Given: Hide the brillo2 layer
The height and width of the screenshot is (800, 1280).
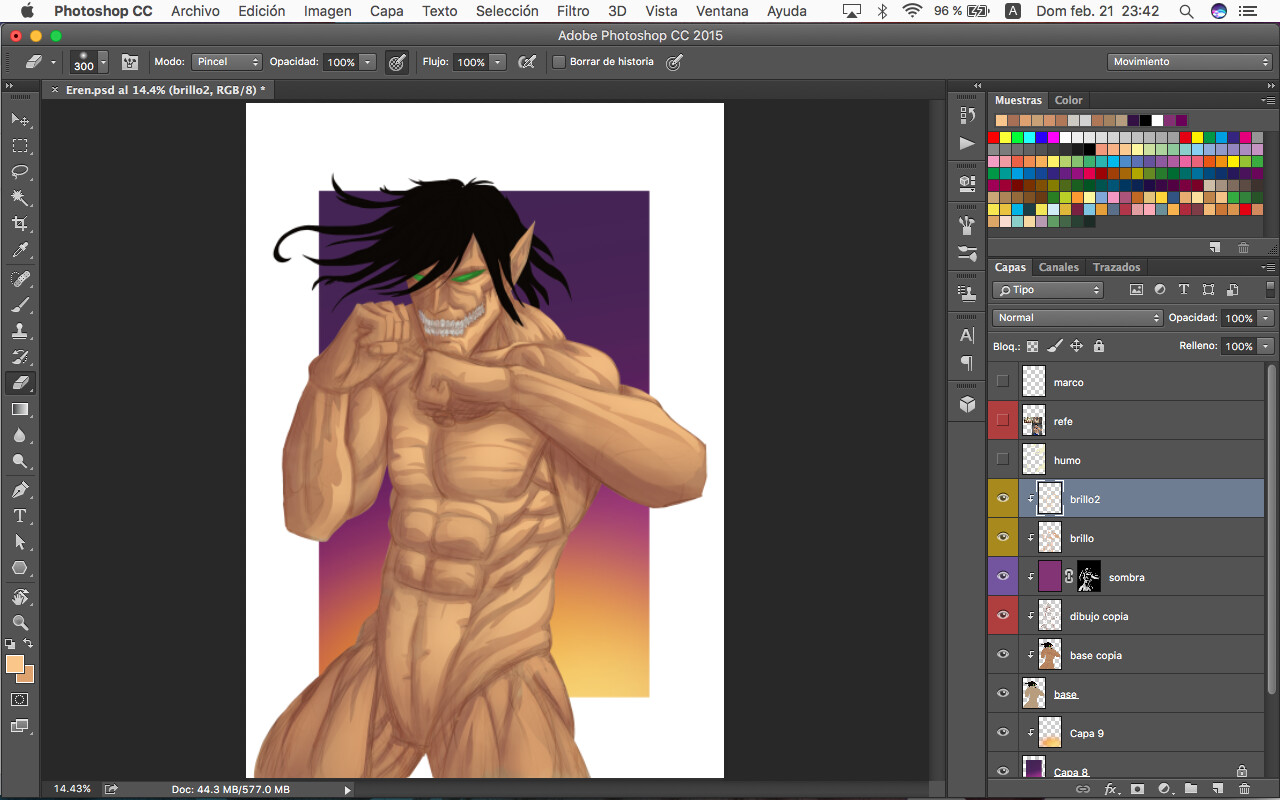Looking at the screenshot, I should [x=1003, y=499].
